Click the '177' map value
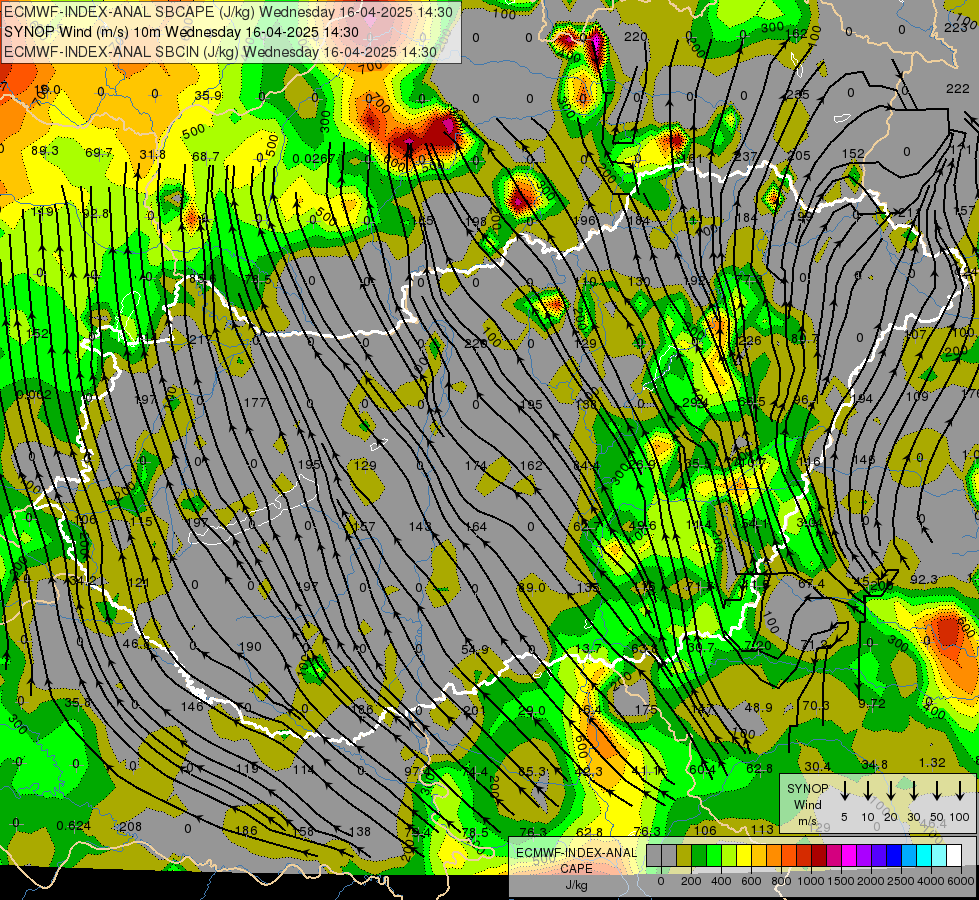Screen dimensions: 979x900 pyautogui.click(x=255, y=402)
